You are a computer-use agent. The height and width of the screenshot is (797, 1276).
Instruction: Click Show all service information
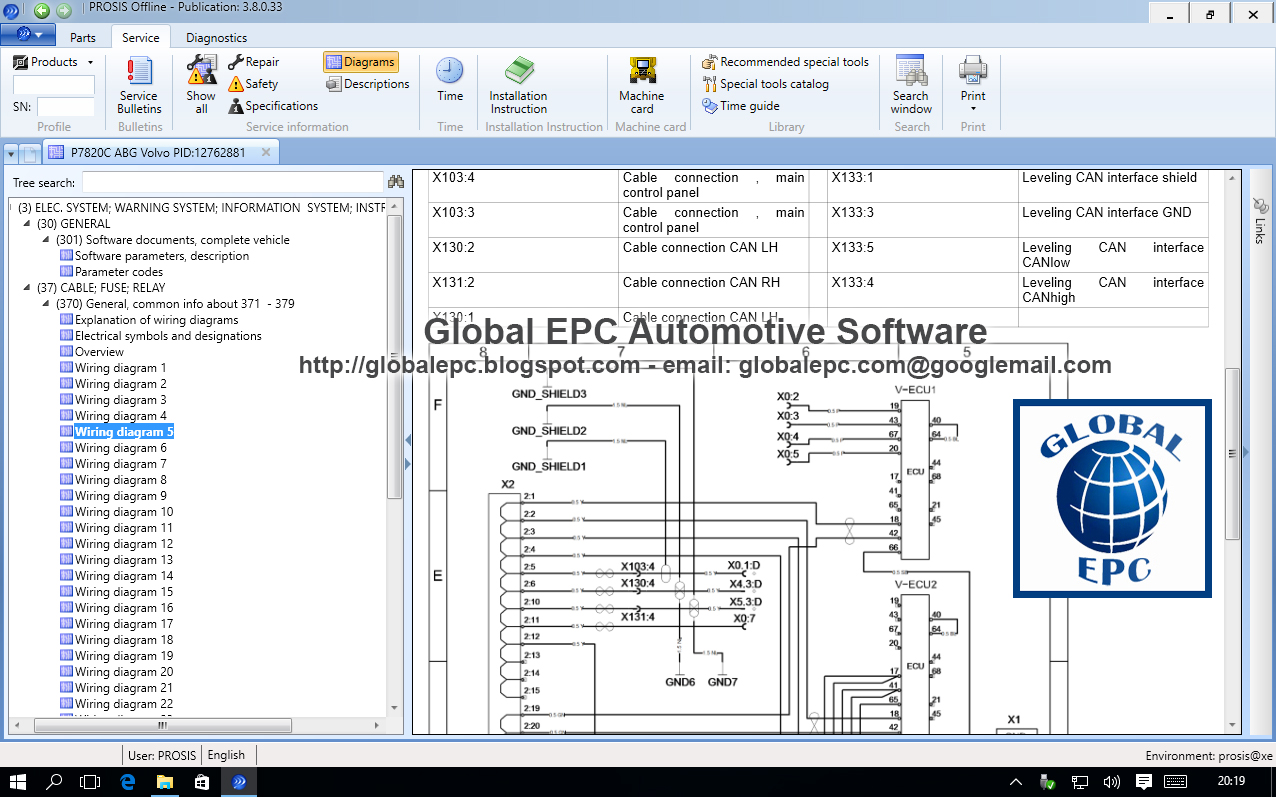point(201,85)
